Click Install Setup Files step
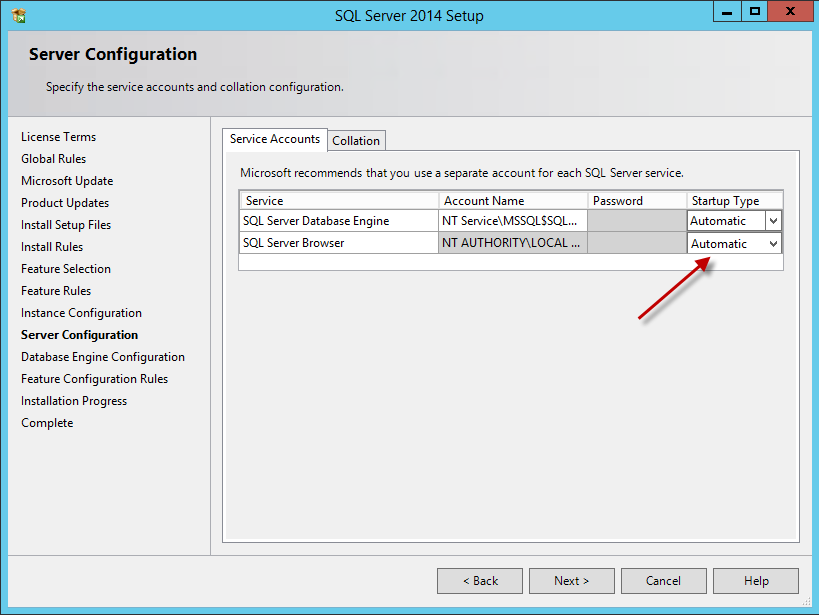Viewport: 819px width, 615px height. coord(66,225)
